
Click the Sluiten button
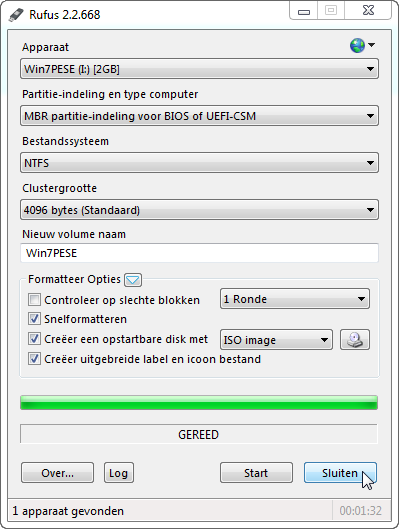[x=340, y=473]
